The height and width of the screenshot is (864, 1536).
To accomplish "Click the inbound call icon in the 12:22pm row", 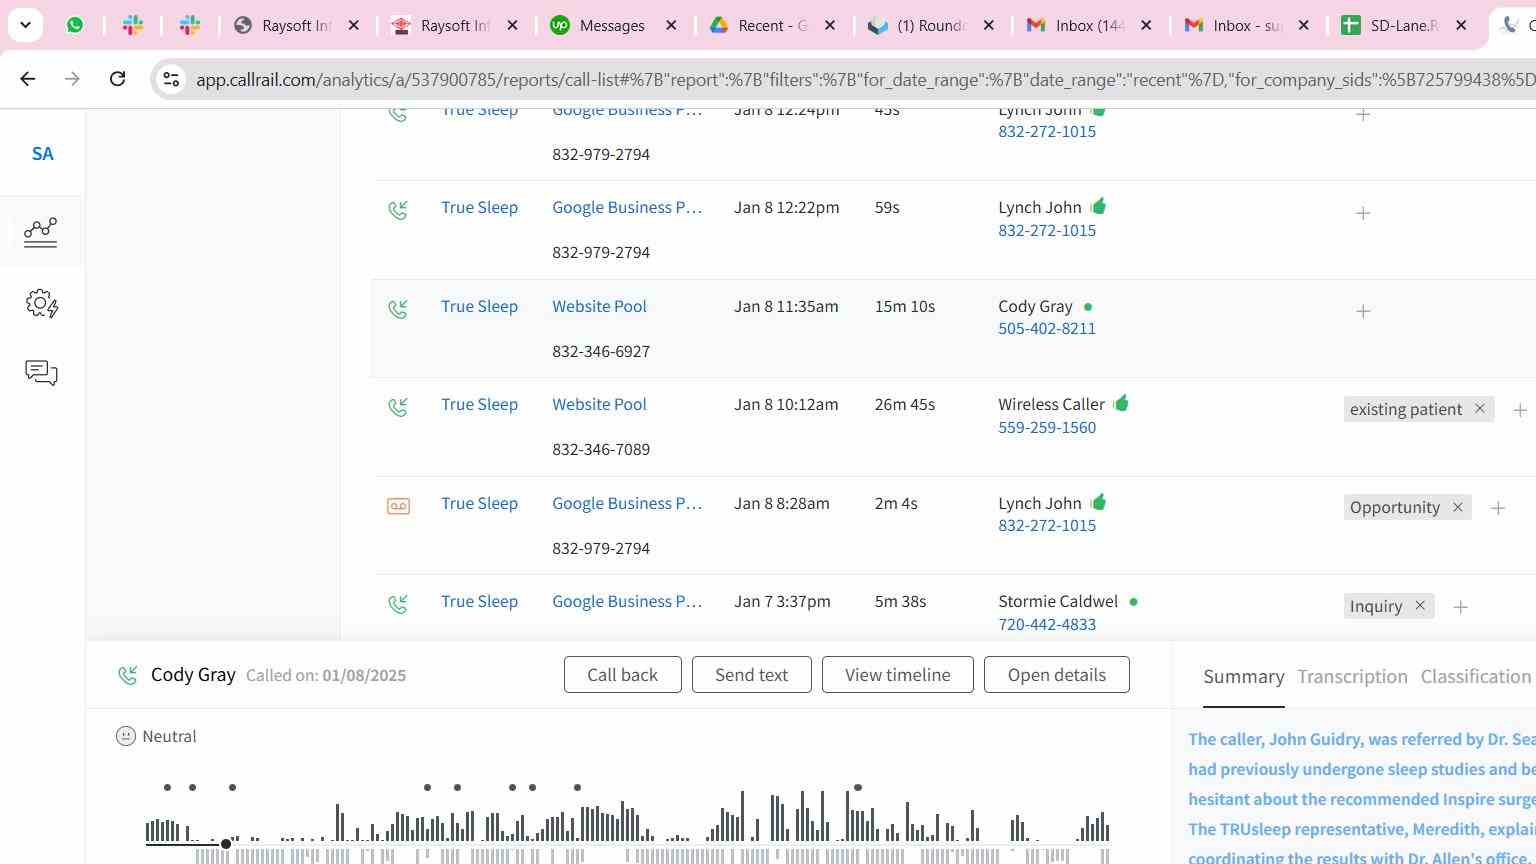I will (x=398, y=210).
